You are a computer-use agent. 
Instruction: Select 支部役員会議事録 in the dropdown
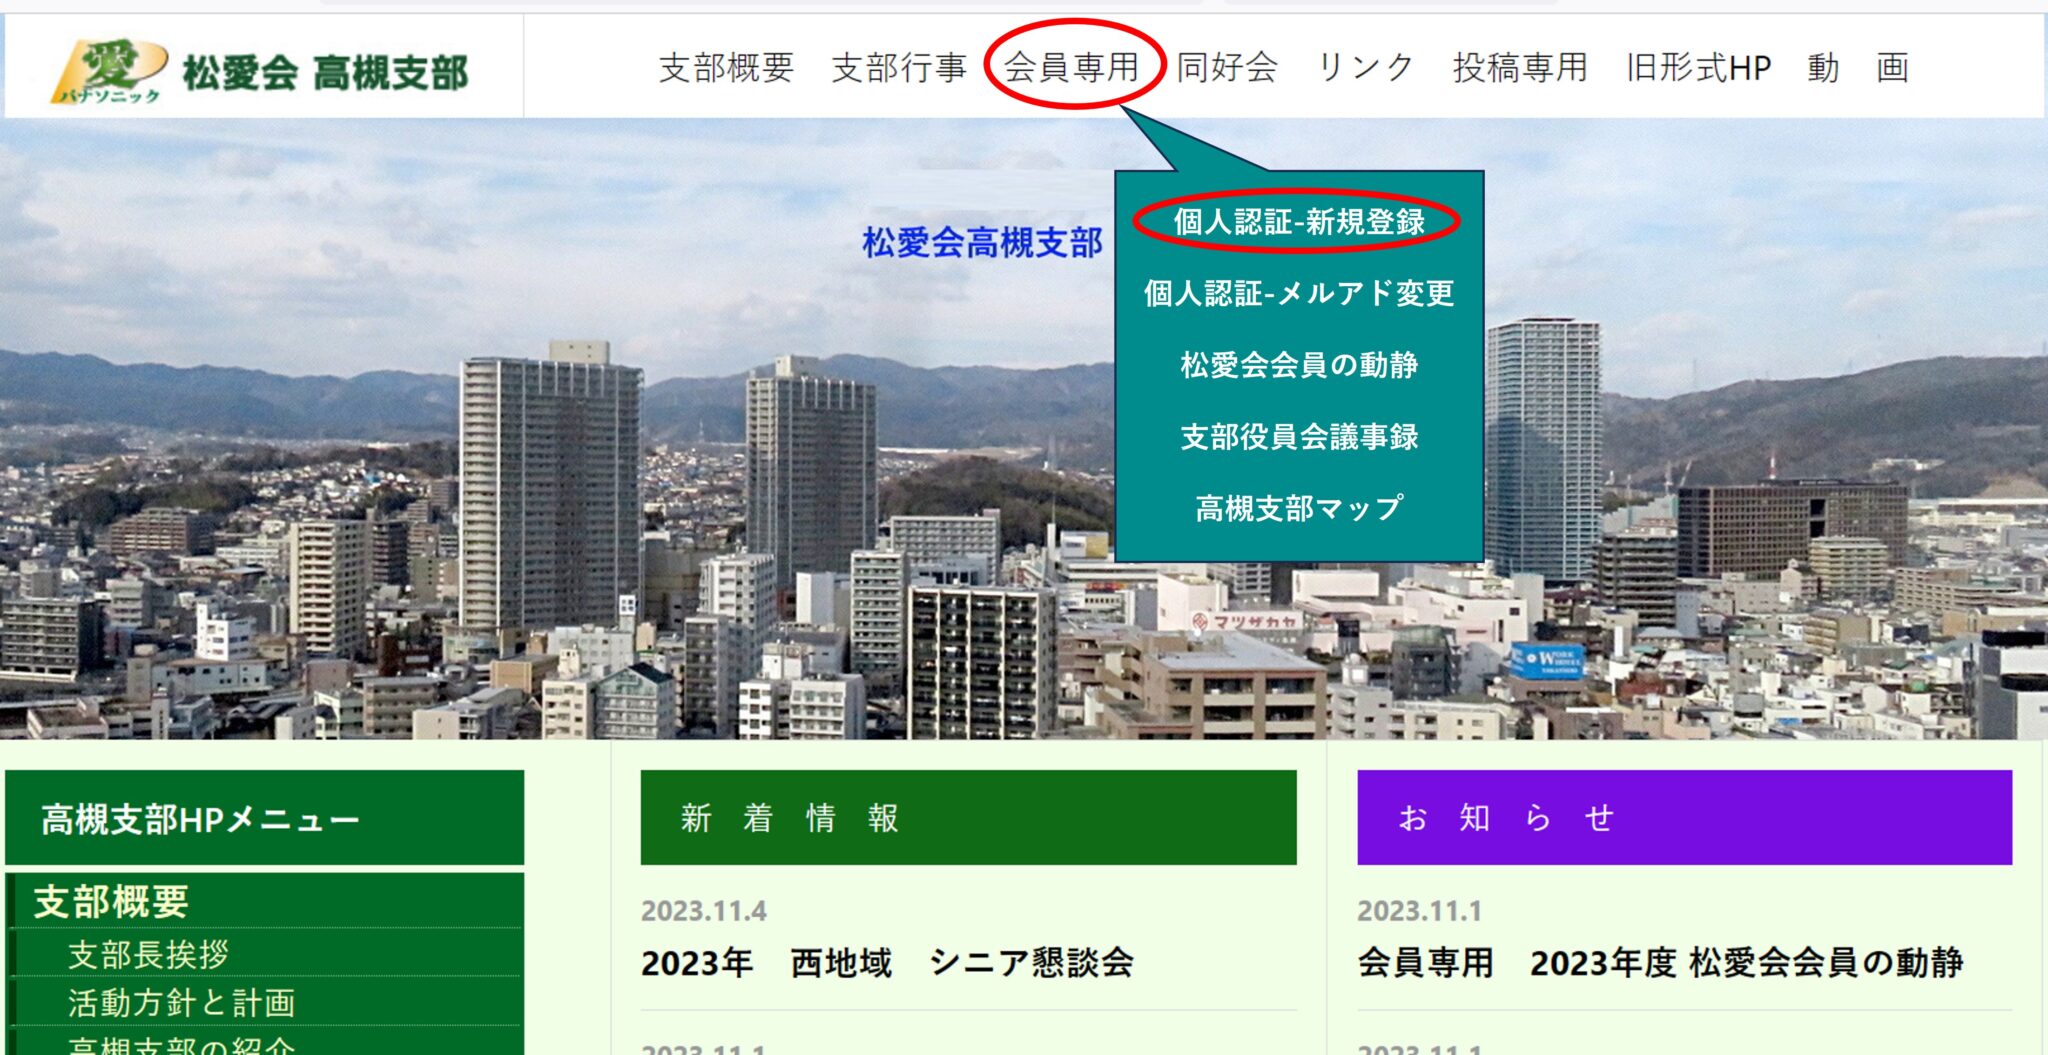[1298, 437]
